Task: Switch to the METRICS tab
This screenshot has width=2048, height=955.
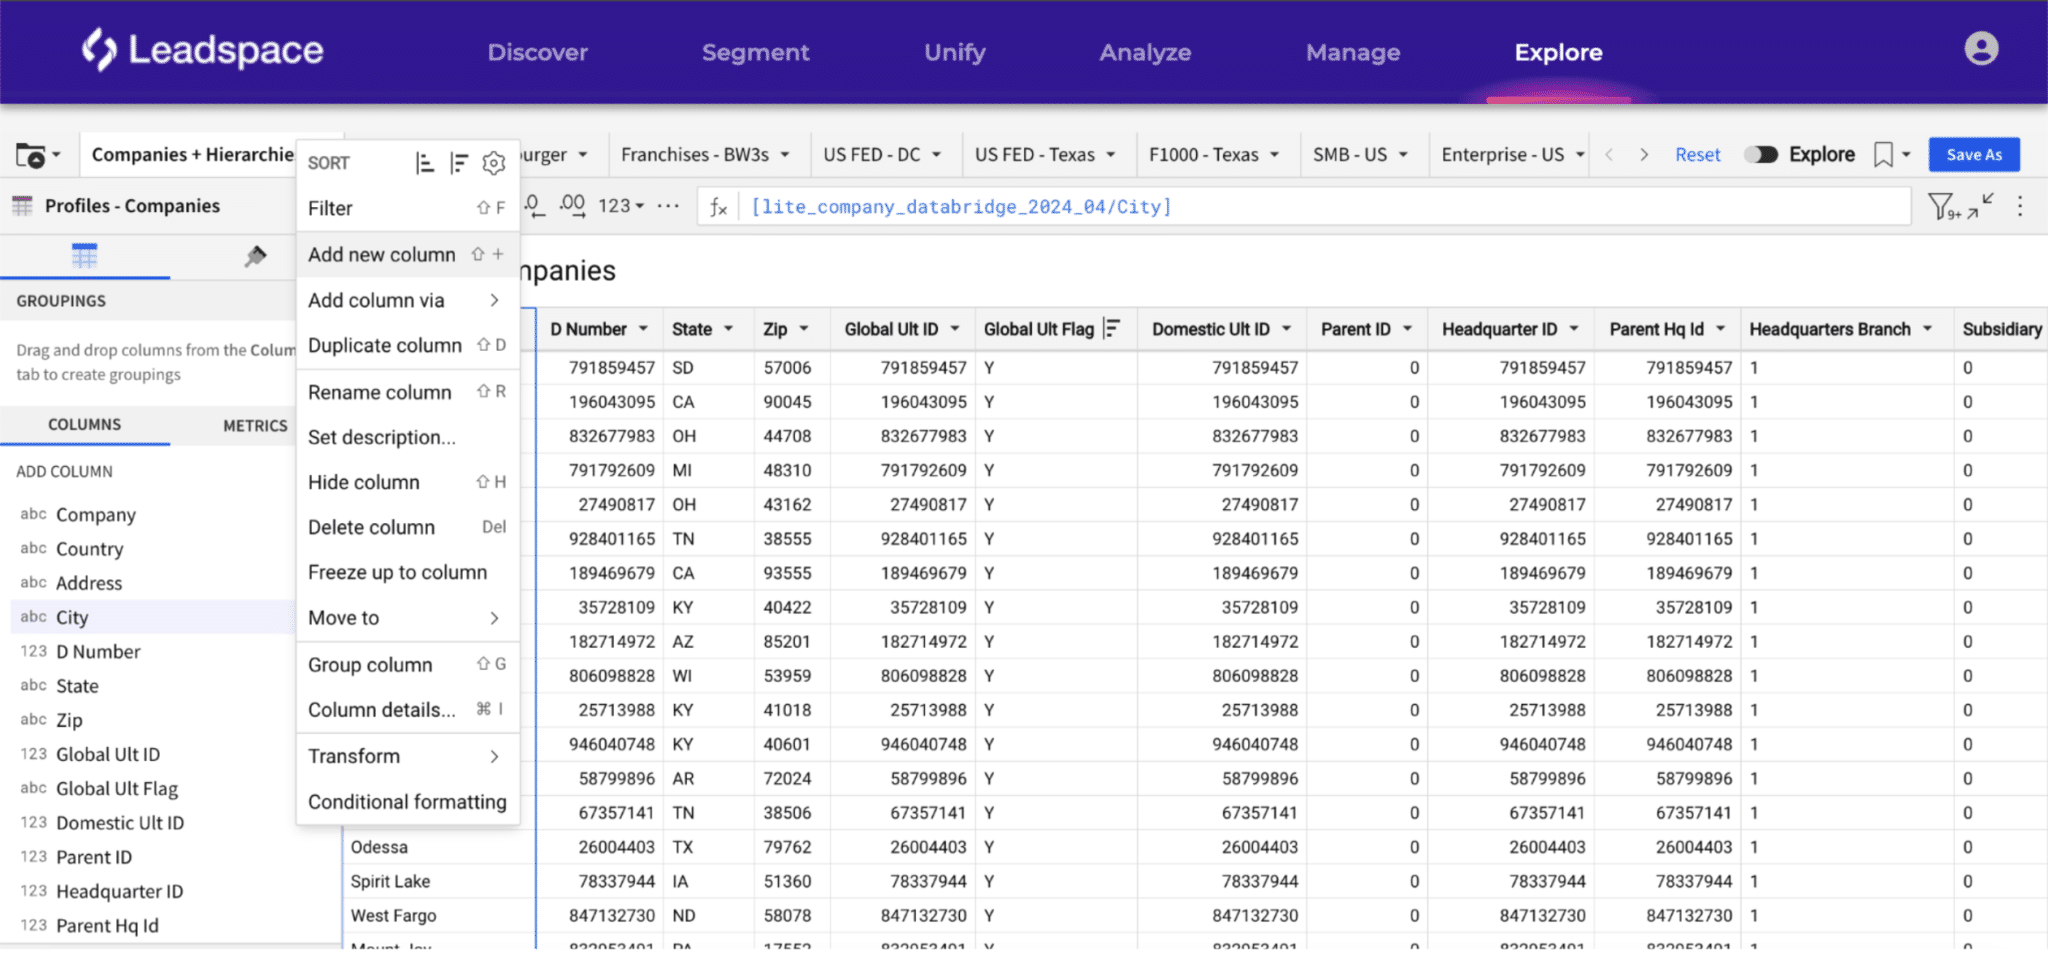Action: click(255, 425)
